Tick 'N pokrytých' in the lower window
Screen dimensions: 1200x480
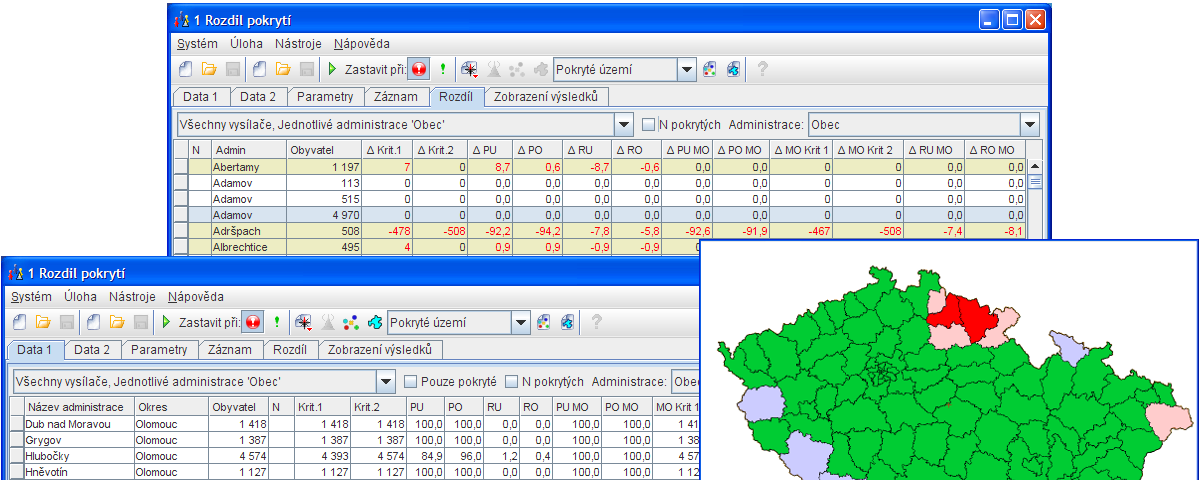[x=512, y=382]
